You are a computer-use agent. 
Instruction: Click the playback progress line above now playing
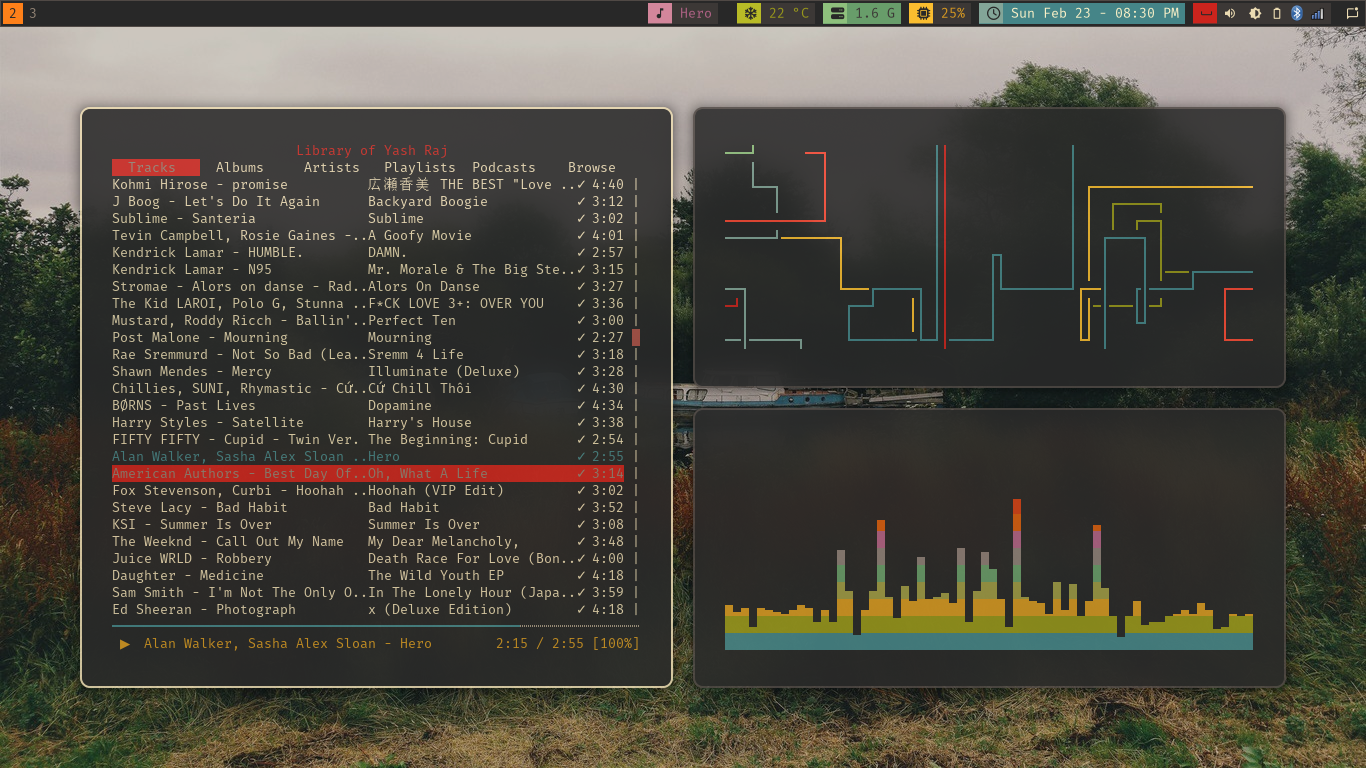[376, 626]
